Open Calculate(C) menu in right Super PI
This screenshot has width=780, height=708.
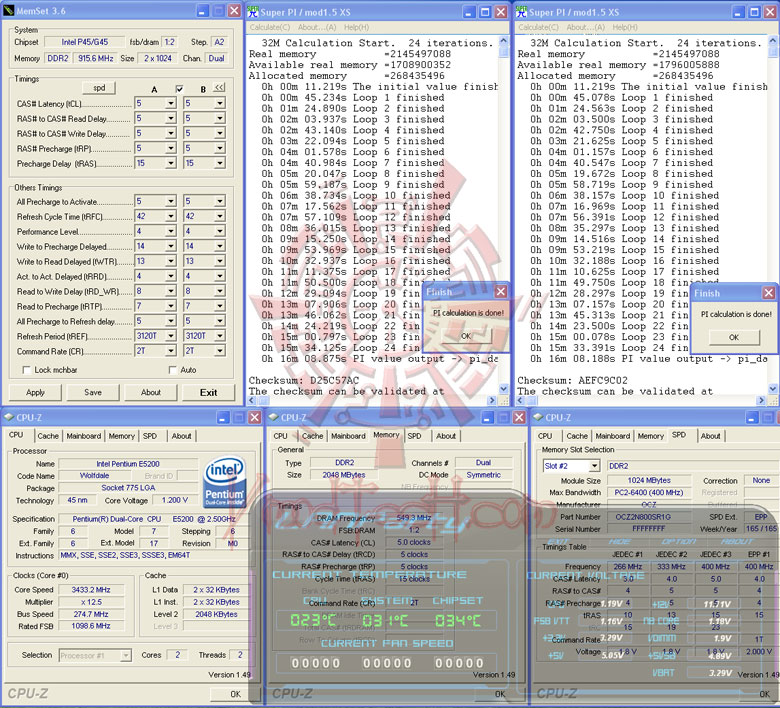pos(538,27)
